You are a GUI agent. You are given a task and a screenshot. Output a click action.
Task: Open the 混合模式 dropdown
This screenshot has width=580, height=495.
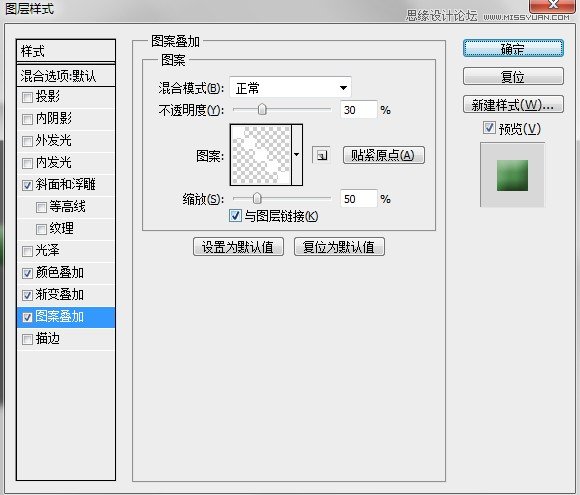point(290,88)
